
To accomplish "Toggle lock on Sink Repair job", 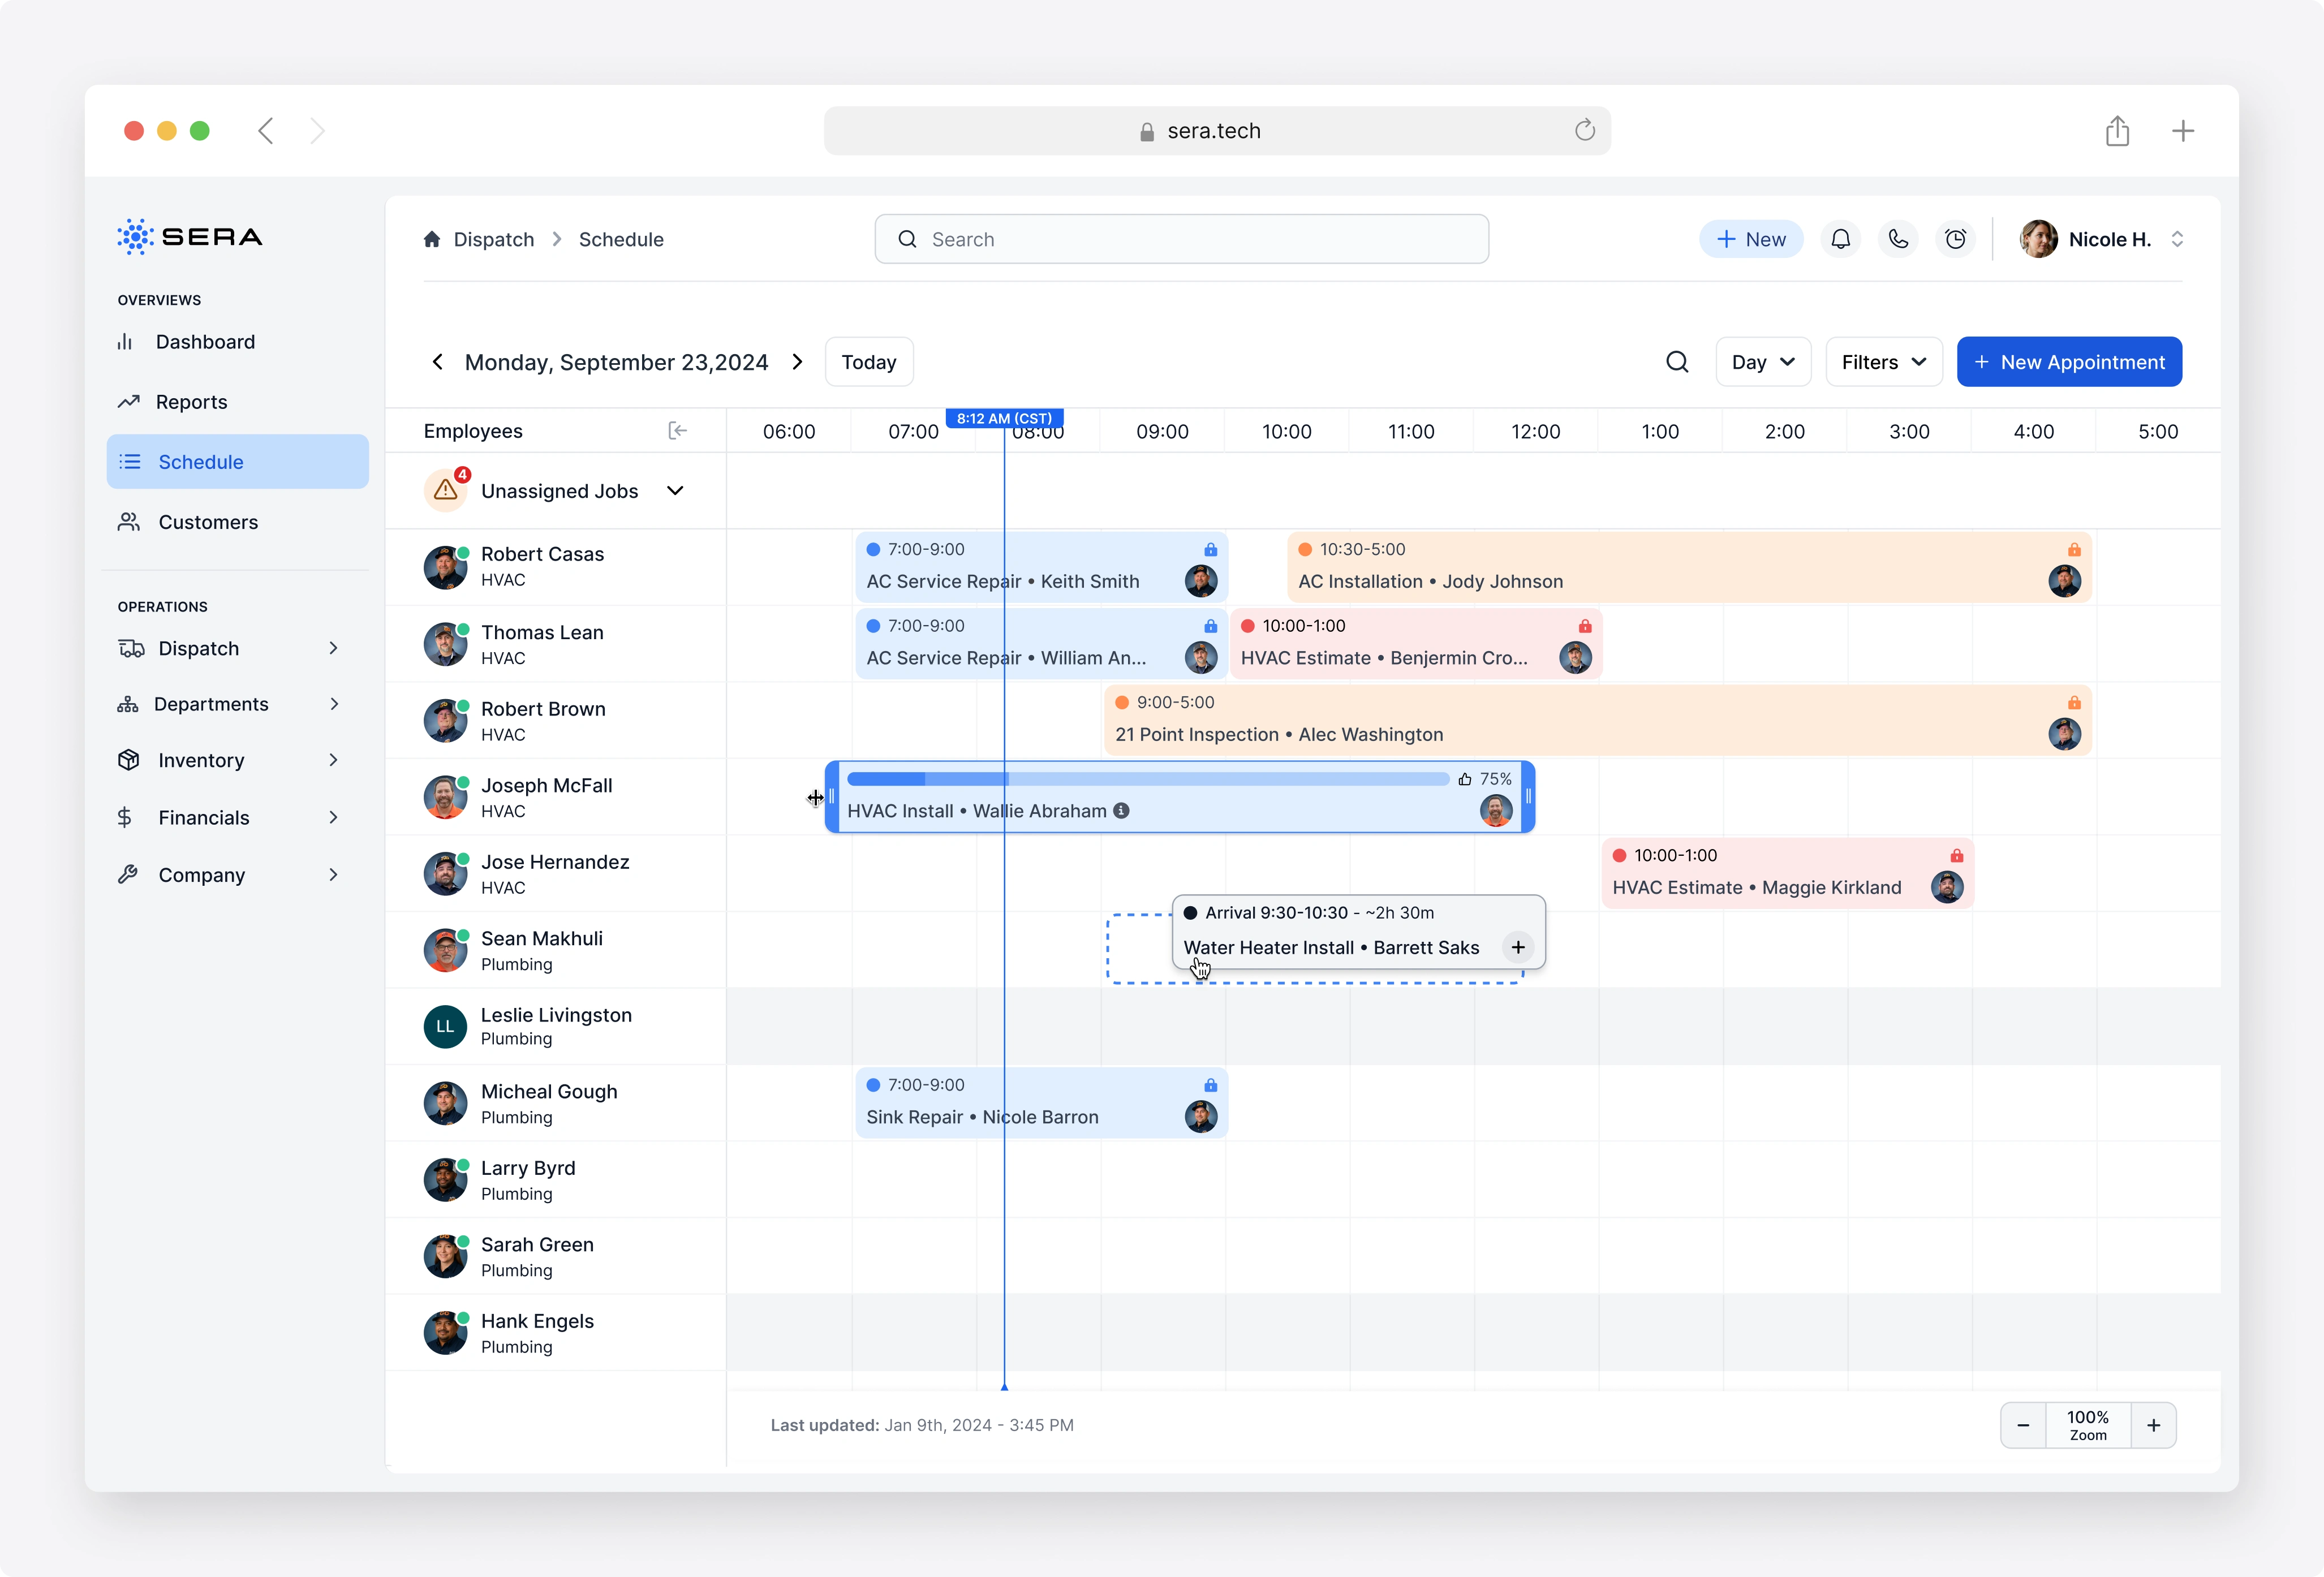I will pos(1210,1086).
